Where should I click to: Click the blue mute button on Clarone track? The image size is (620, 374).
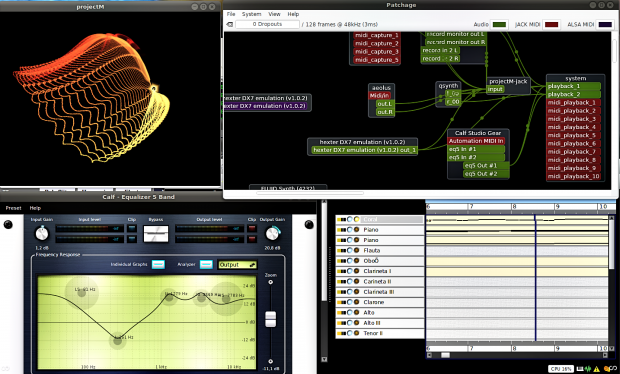[x=350, y=302]
